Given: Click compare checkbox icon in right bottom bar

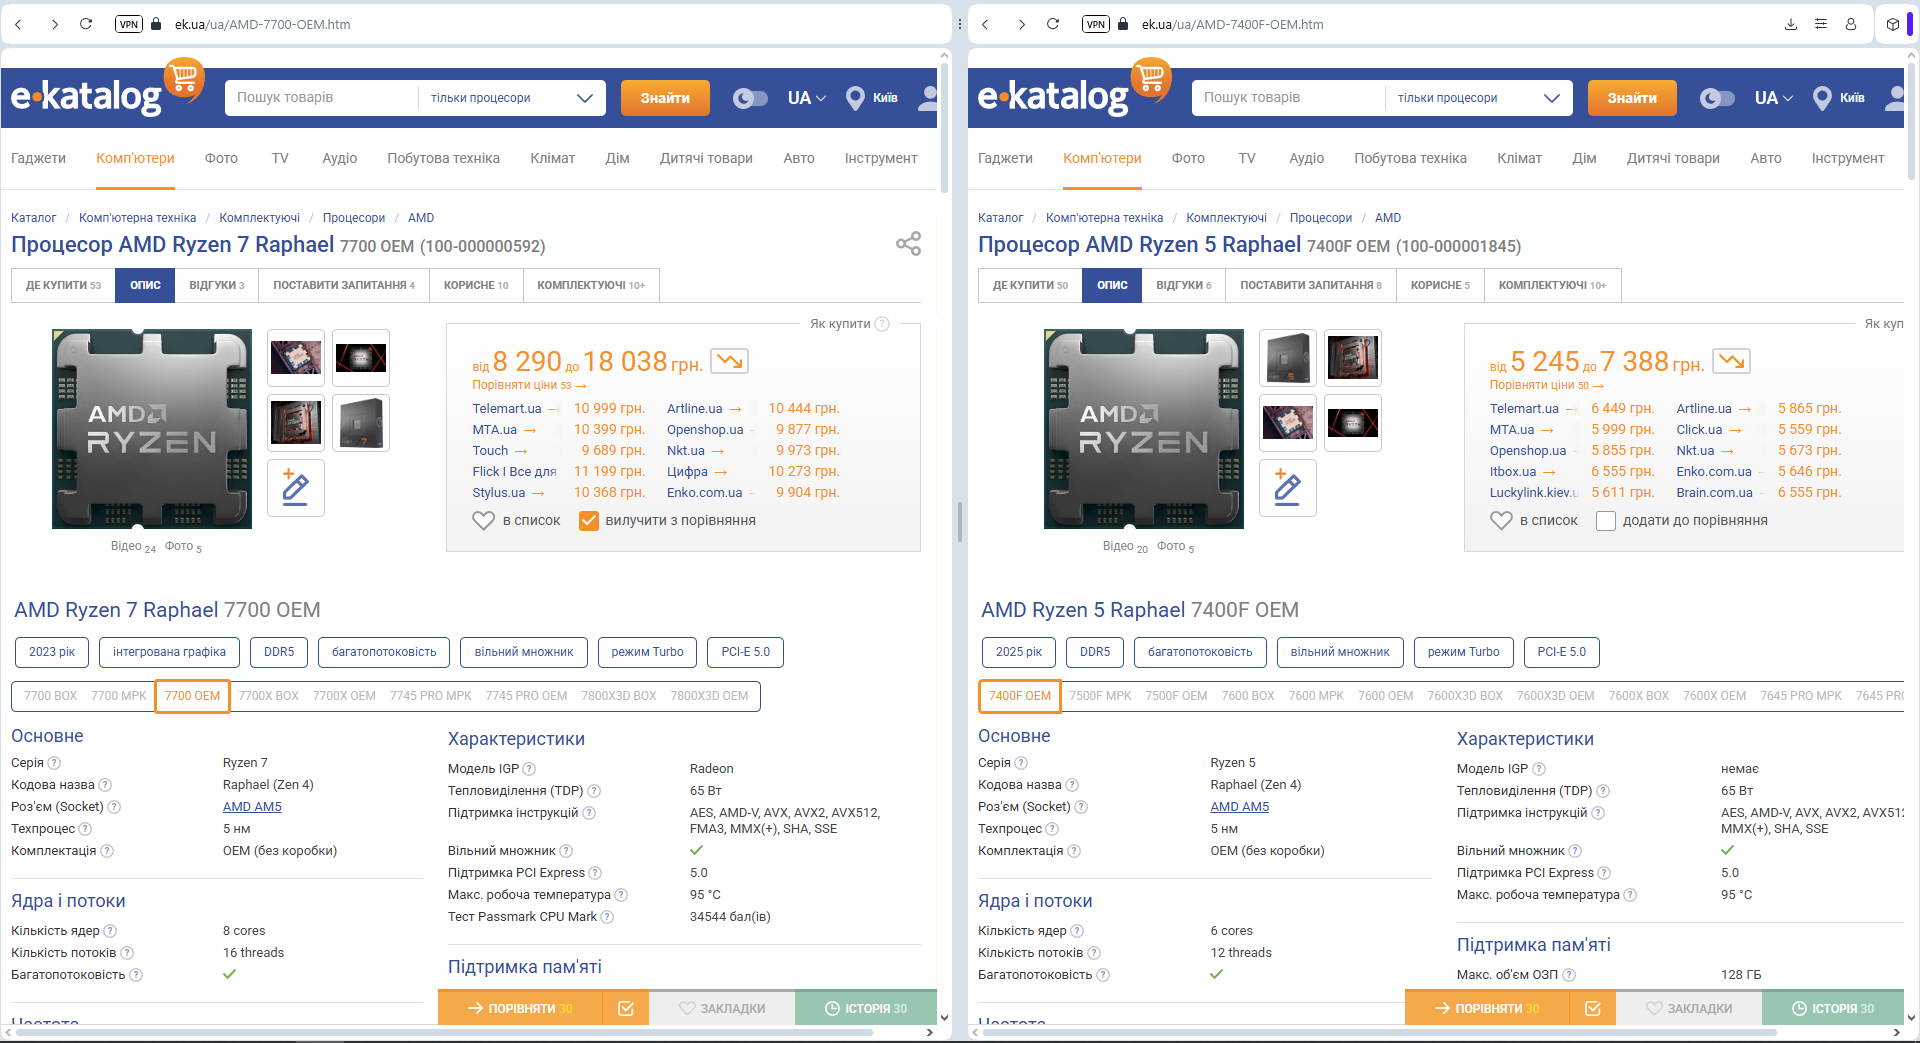Looking at the screenshot, I should click(x=1593, y=1008).
